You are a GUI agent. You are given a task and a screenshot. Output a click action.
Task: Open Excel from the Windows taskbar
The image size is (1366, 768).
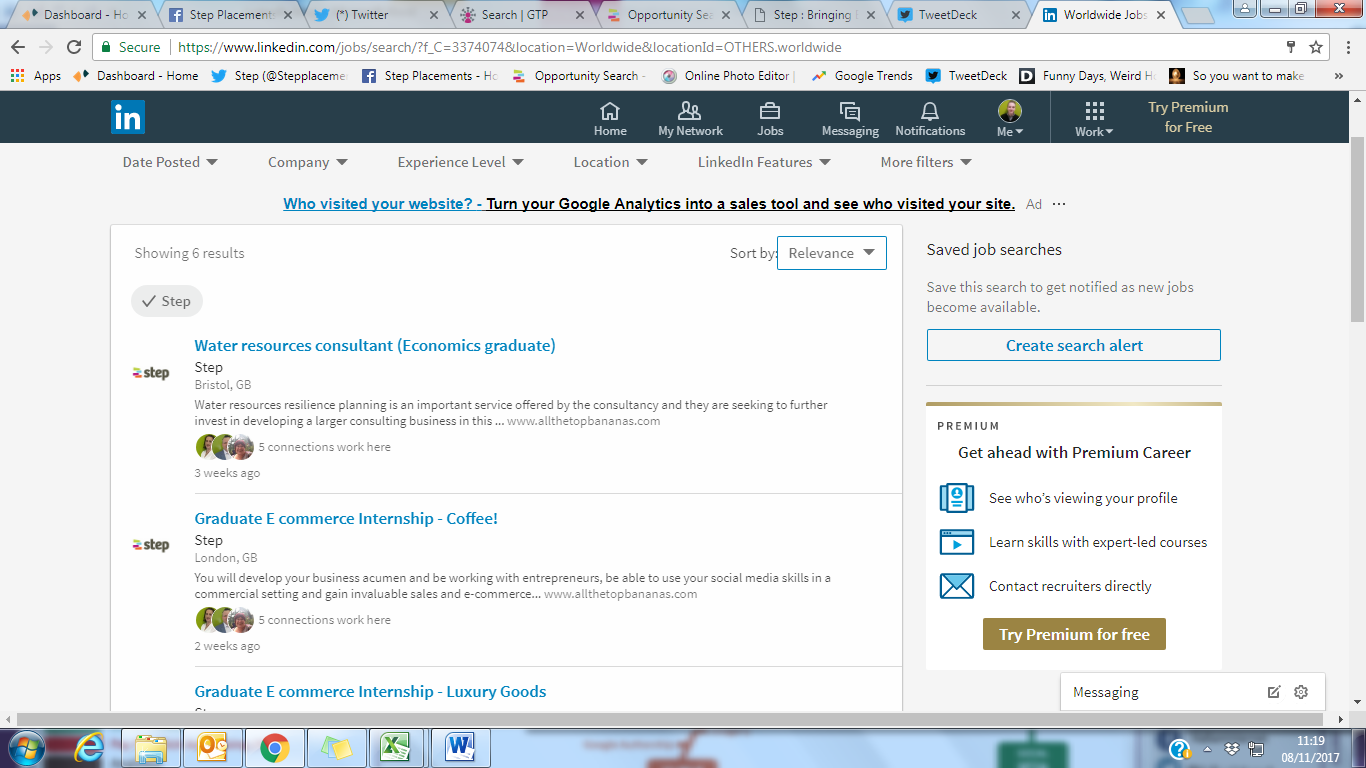point(397,747)
